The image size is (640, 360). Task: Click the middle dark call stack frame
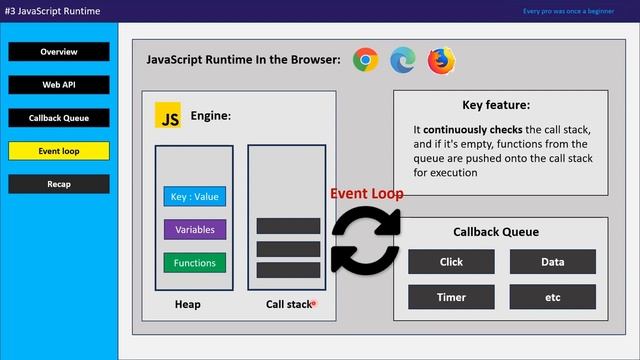coord(288,249)
